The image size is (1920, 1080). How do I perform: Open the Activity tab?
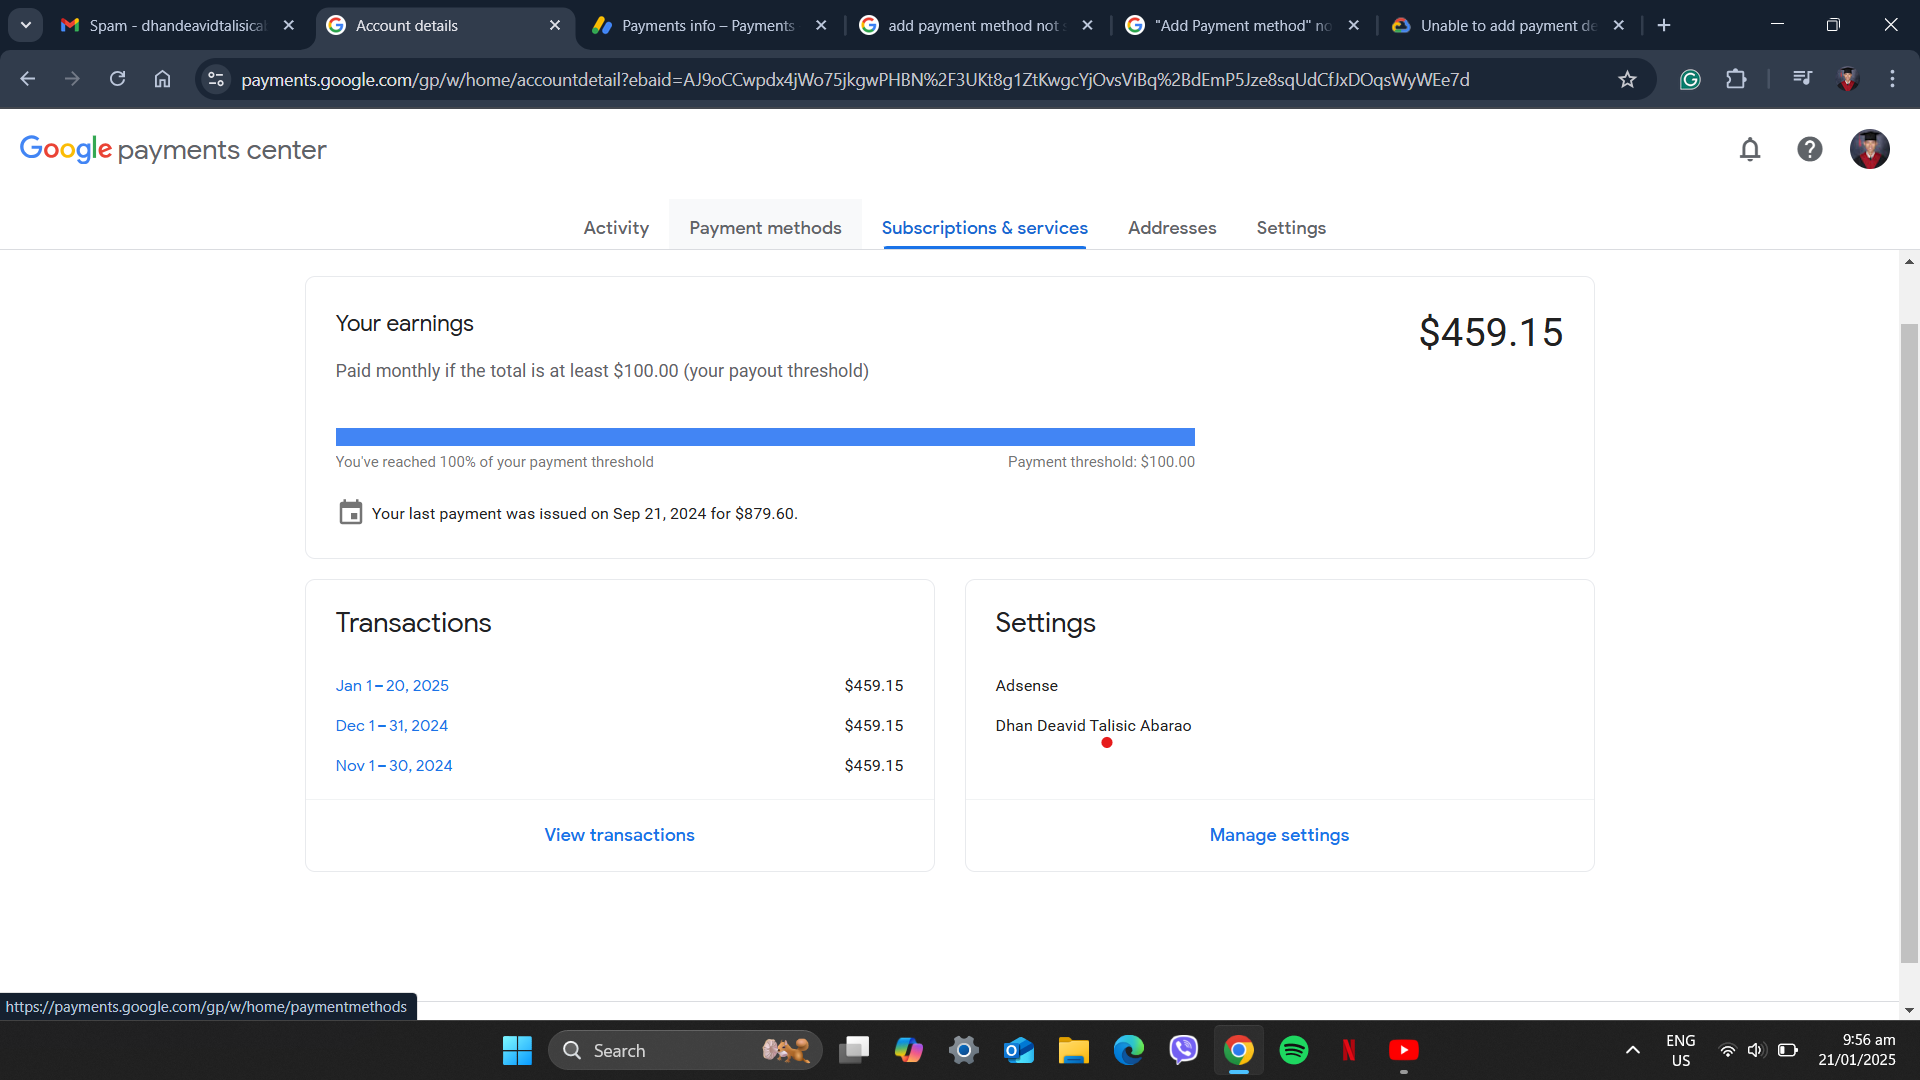(x=616, y=228)
